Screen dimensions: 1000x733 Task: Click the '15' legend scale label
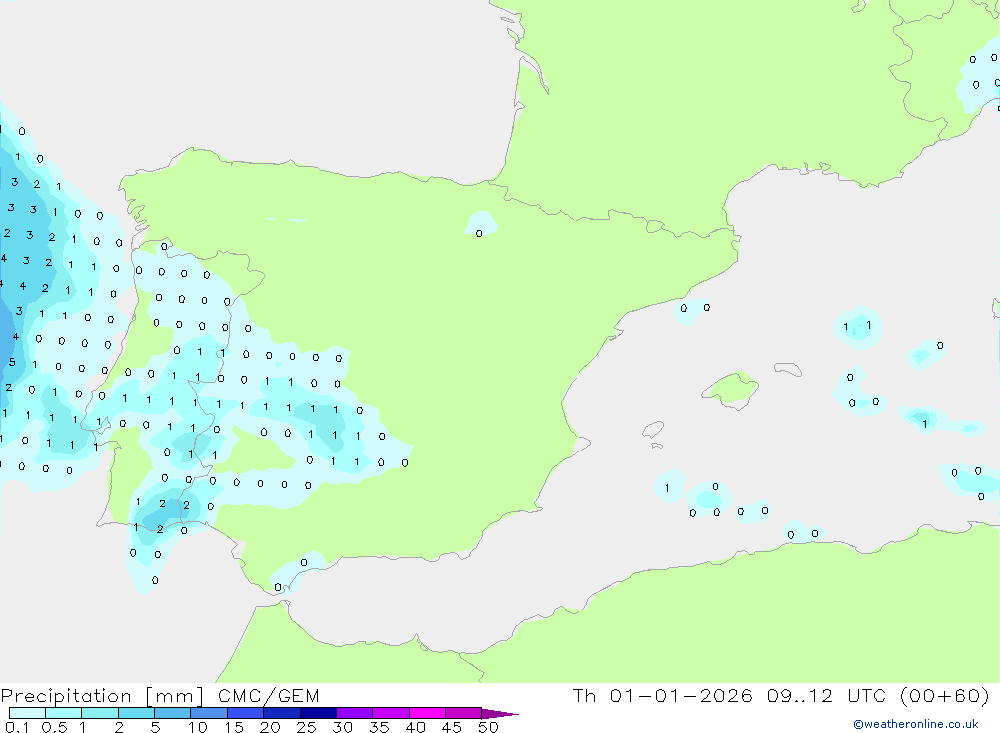pos(234,727)
